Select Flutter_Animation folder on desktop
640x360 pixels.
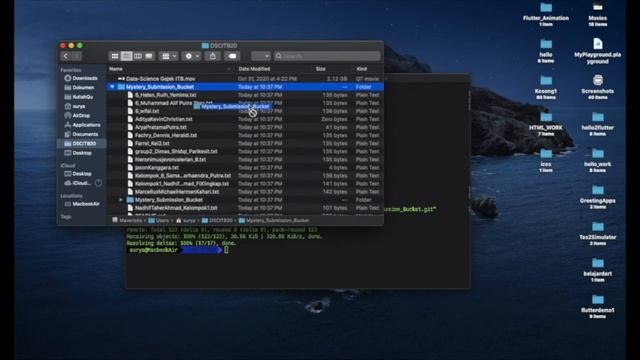[546, 14]
